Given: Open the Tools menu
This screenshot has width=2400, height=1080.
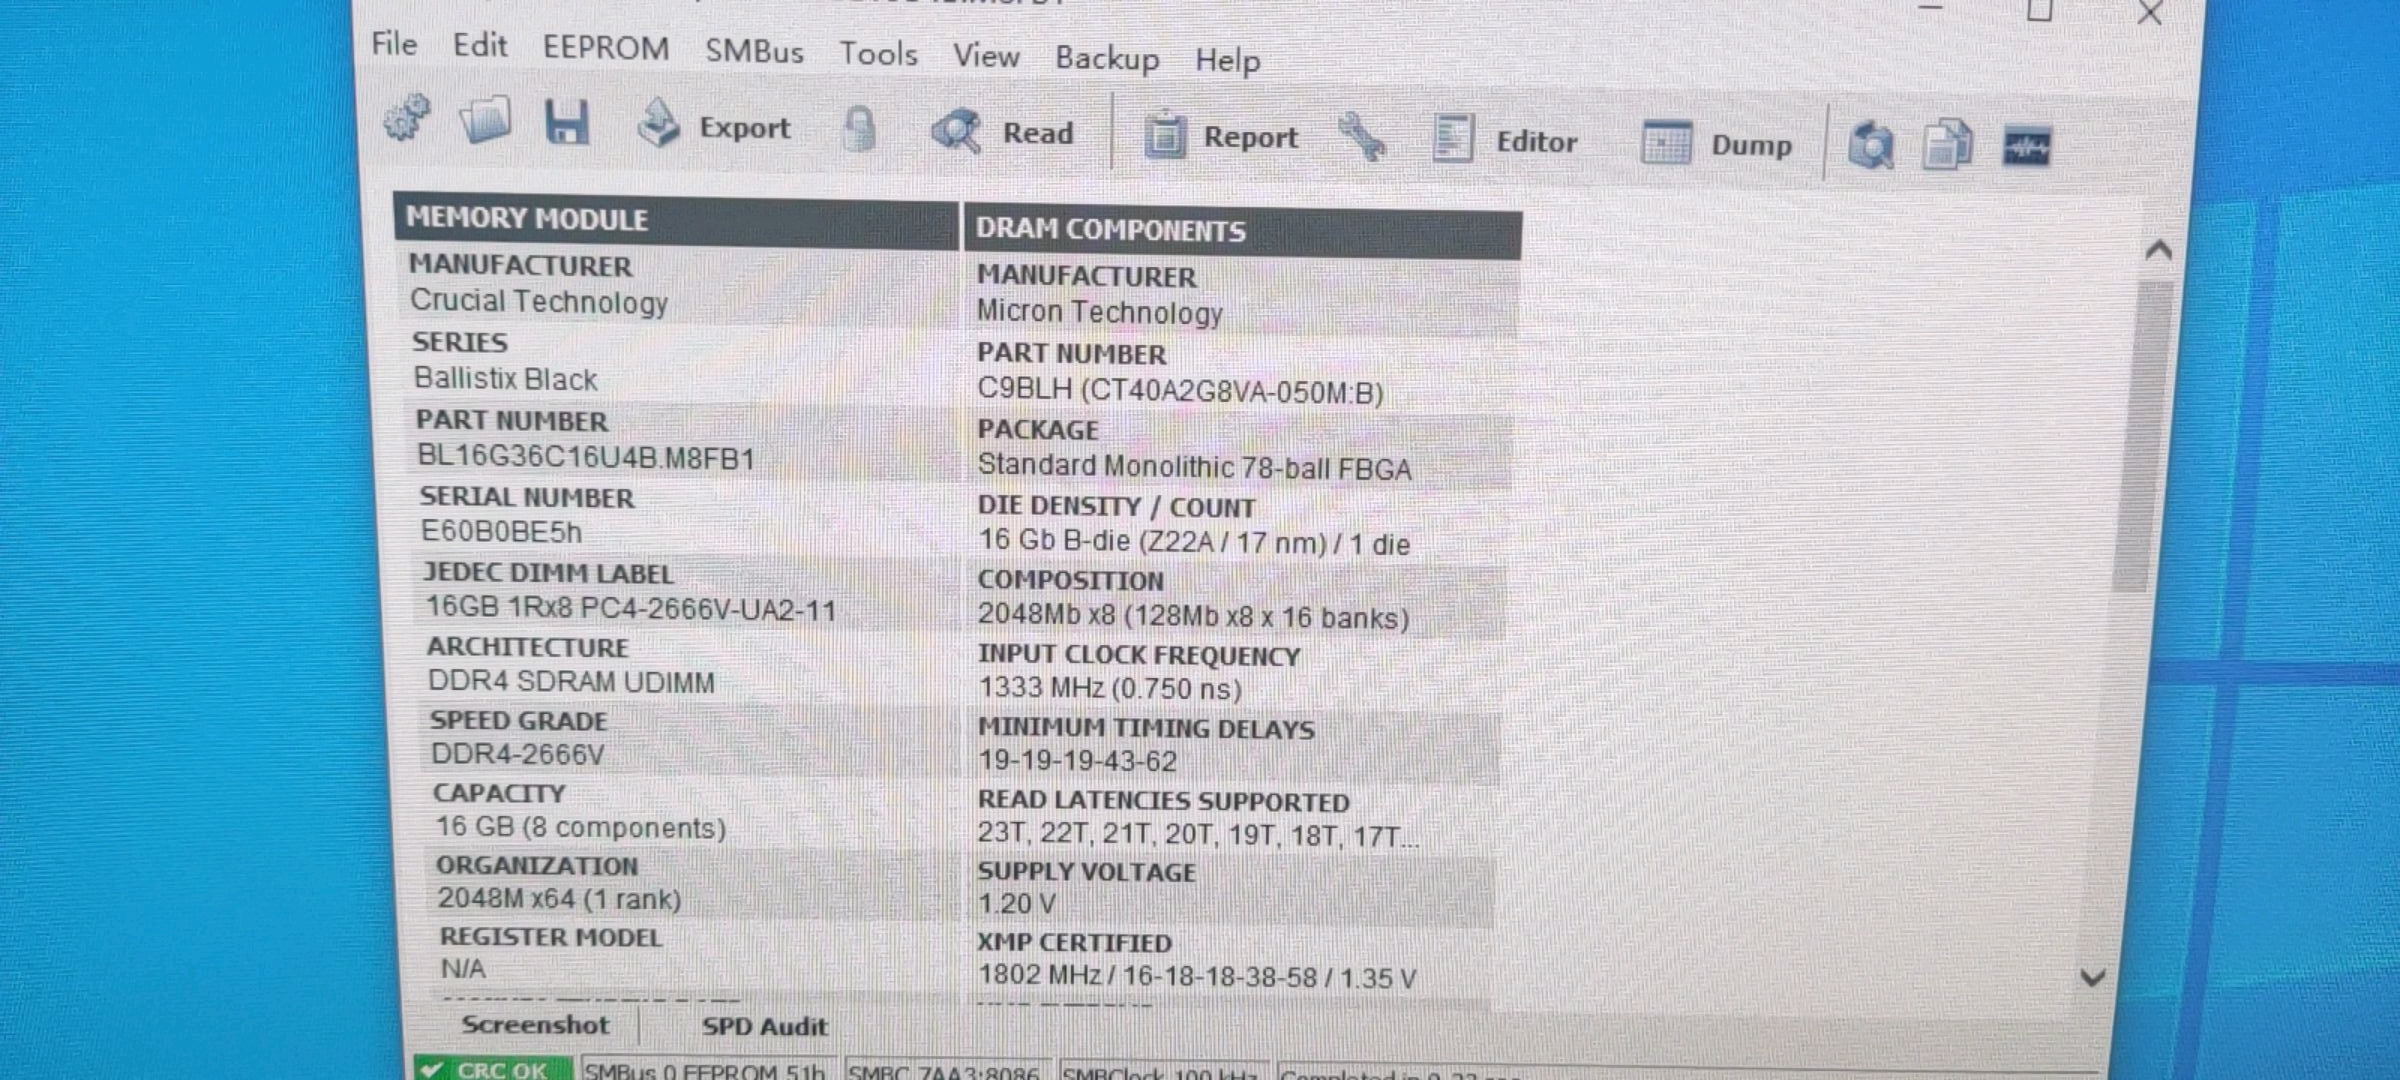Looking at the screenshot, I should coord(878,53).
